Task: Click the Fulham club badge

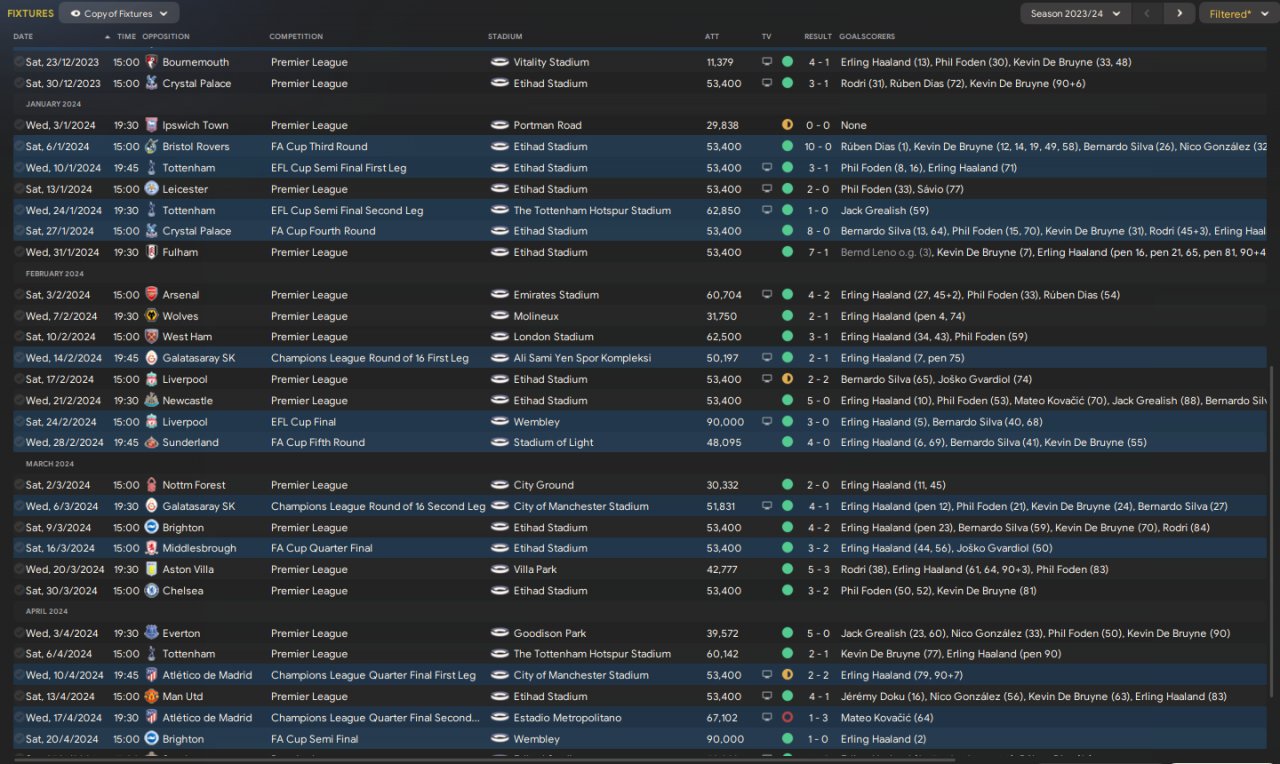Action: point(151,252)
